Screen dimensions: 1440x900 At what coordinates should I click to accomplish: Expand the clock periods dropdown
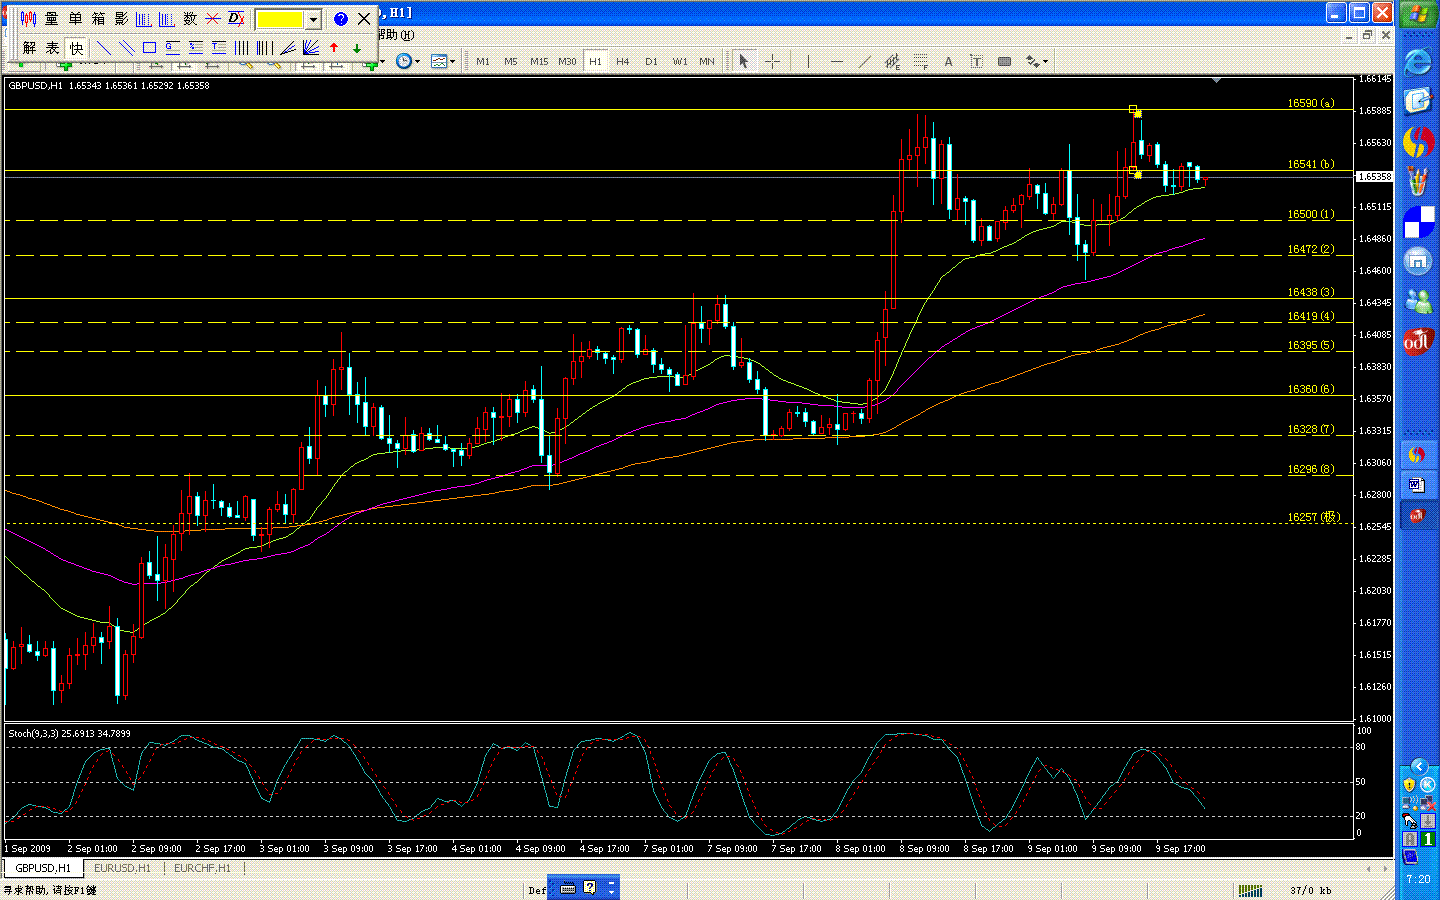point(417,62)
